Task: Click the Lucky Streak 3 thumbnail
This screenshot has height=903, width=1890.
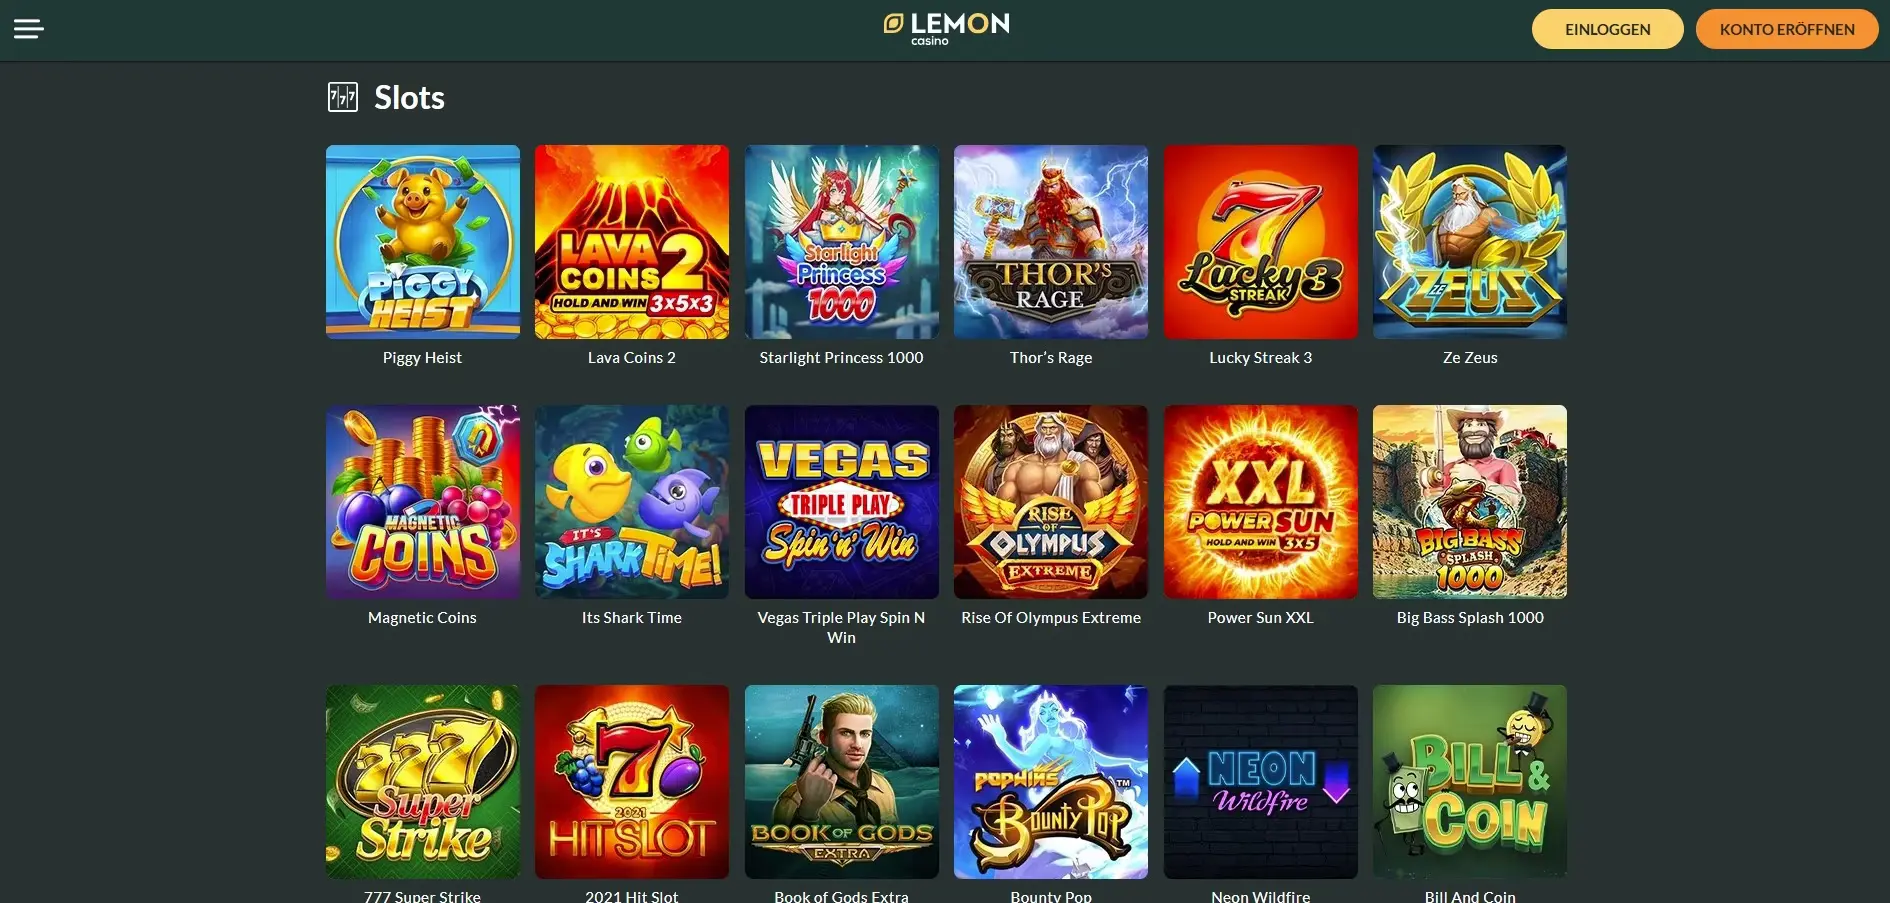Action: point(1261,242)
